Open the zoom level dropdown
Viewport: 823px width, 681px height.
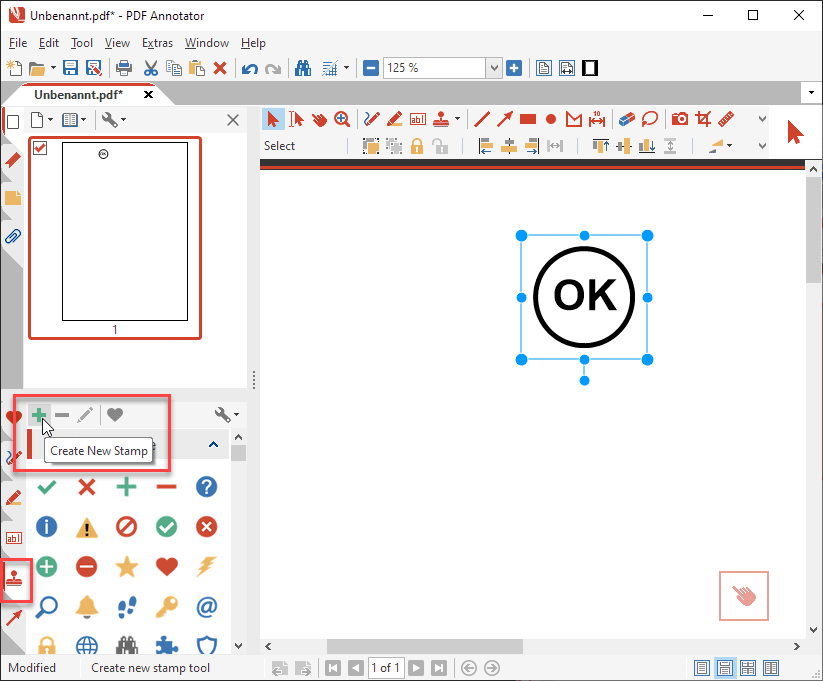[493, 68]
